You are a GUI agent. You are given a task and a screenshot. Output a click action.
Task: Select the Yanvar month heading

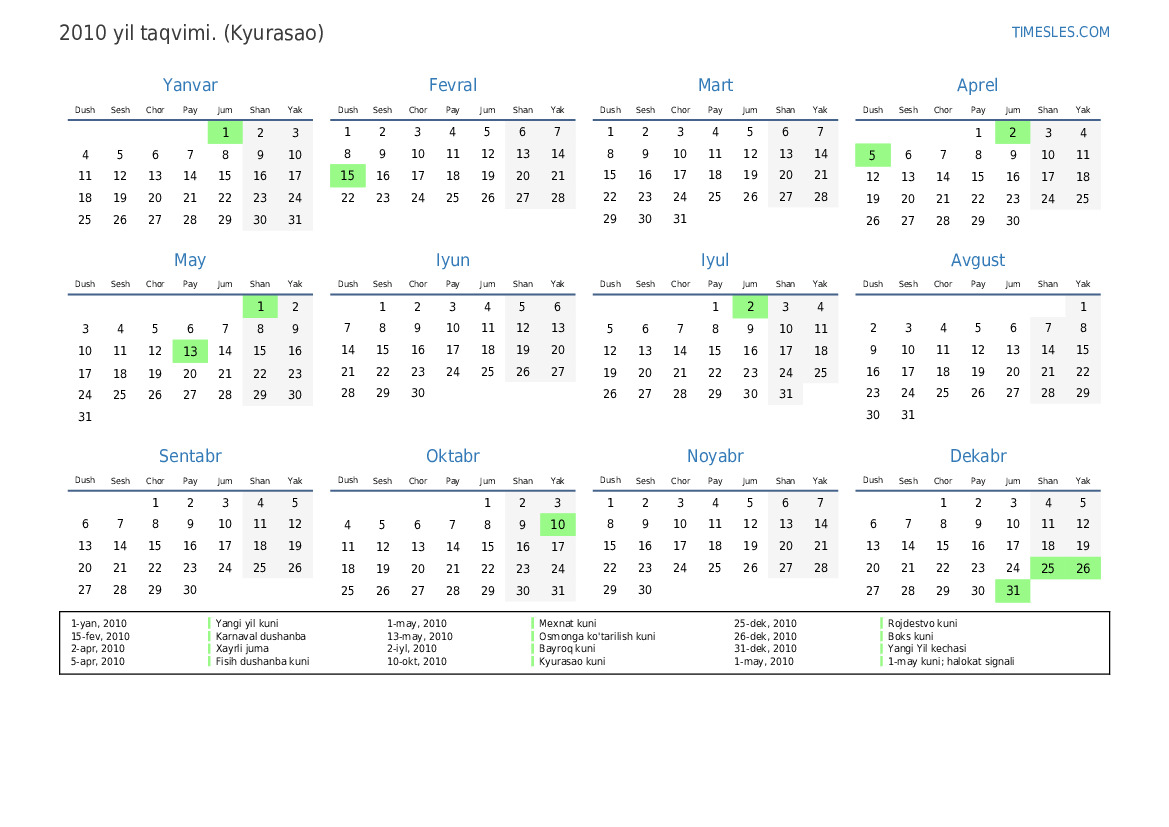click(190, 85)
